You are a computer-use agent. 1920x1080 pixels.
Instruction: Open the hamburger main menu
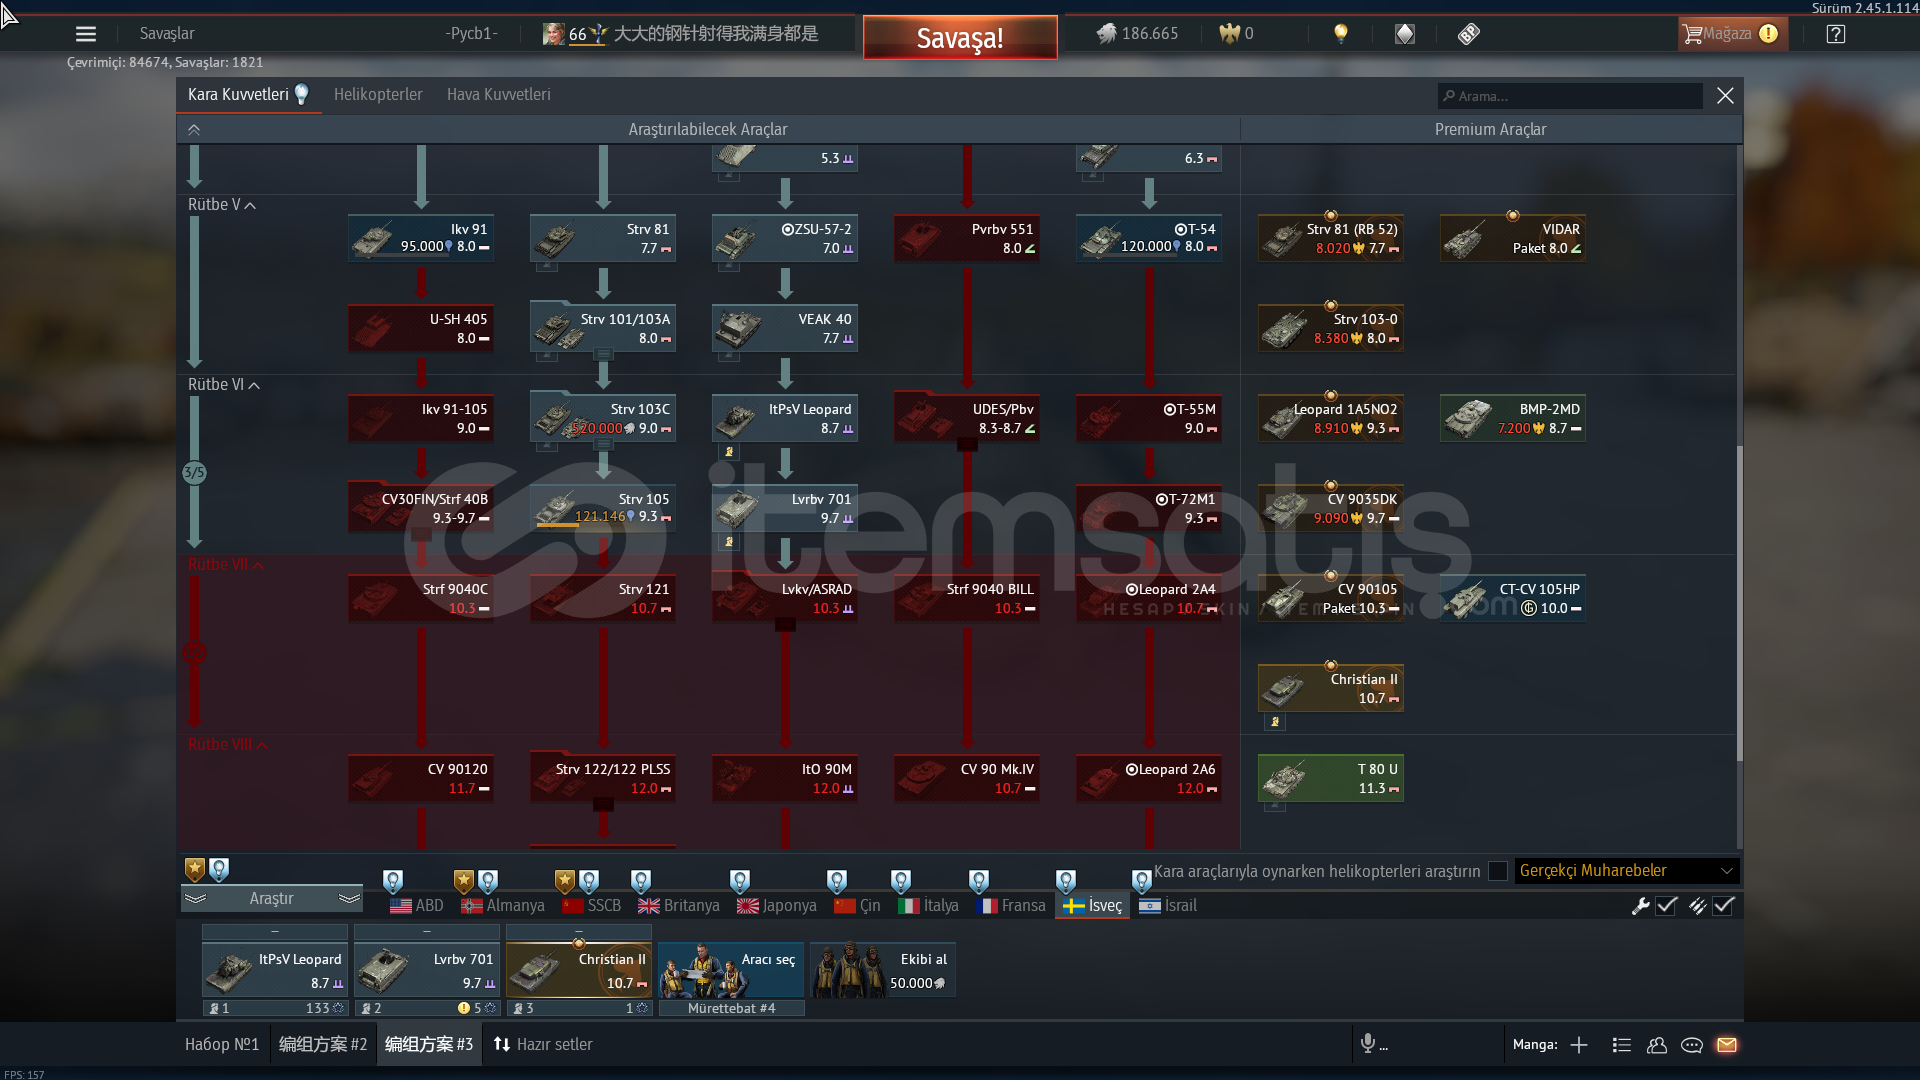pyautogui.click(x=86, y=34)
